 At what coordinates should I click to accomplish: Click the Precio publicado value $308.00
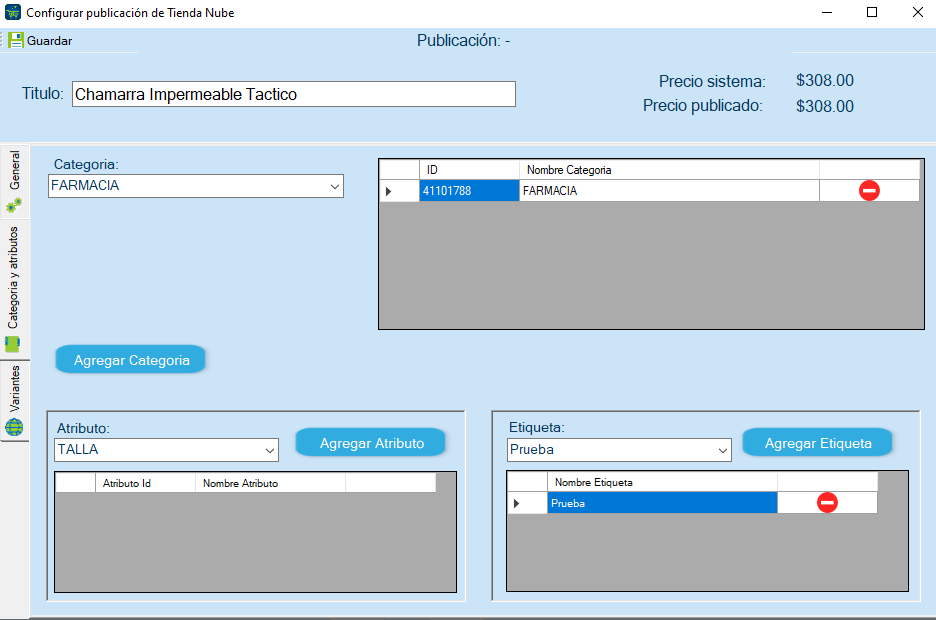coord(824,106)
